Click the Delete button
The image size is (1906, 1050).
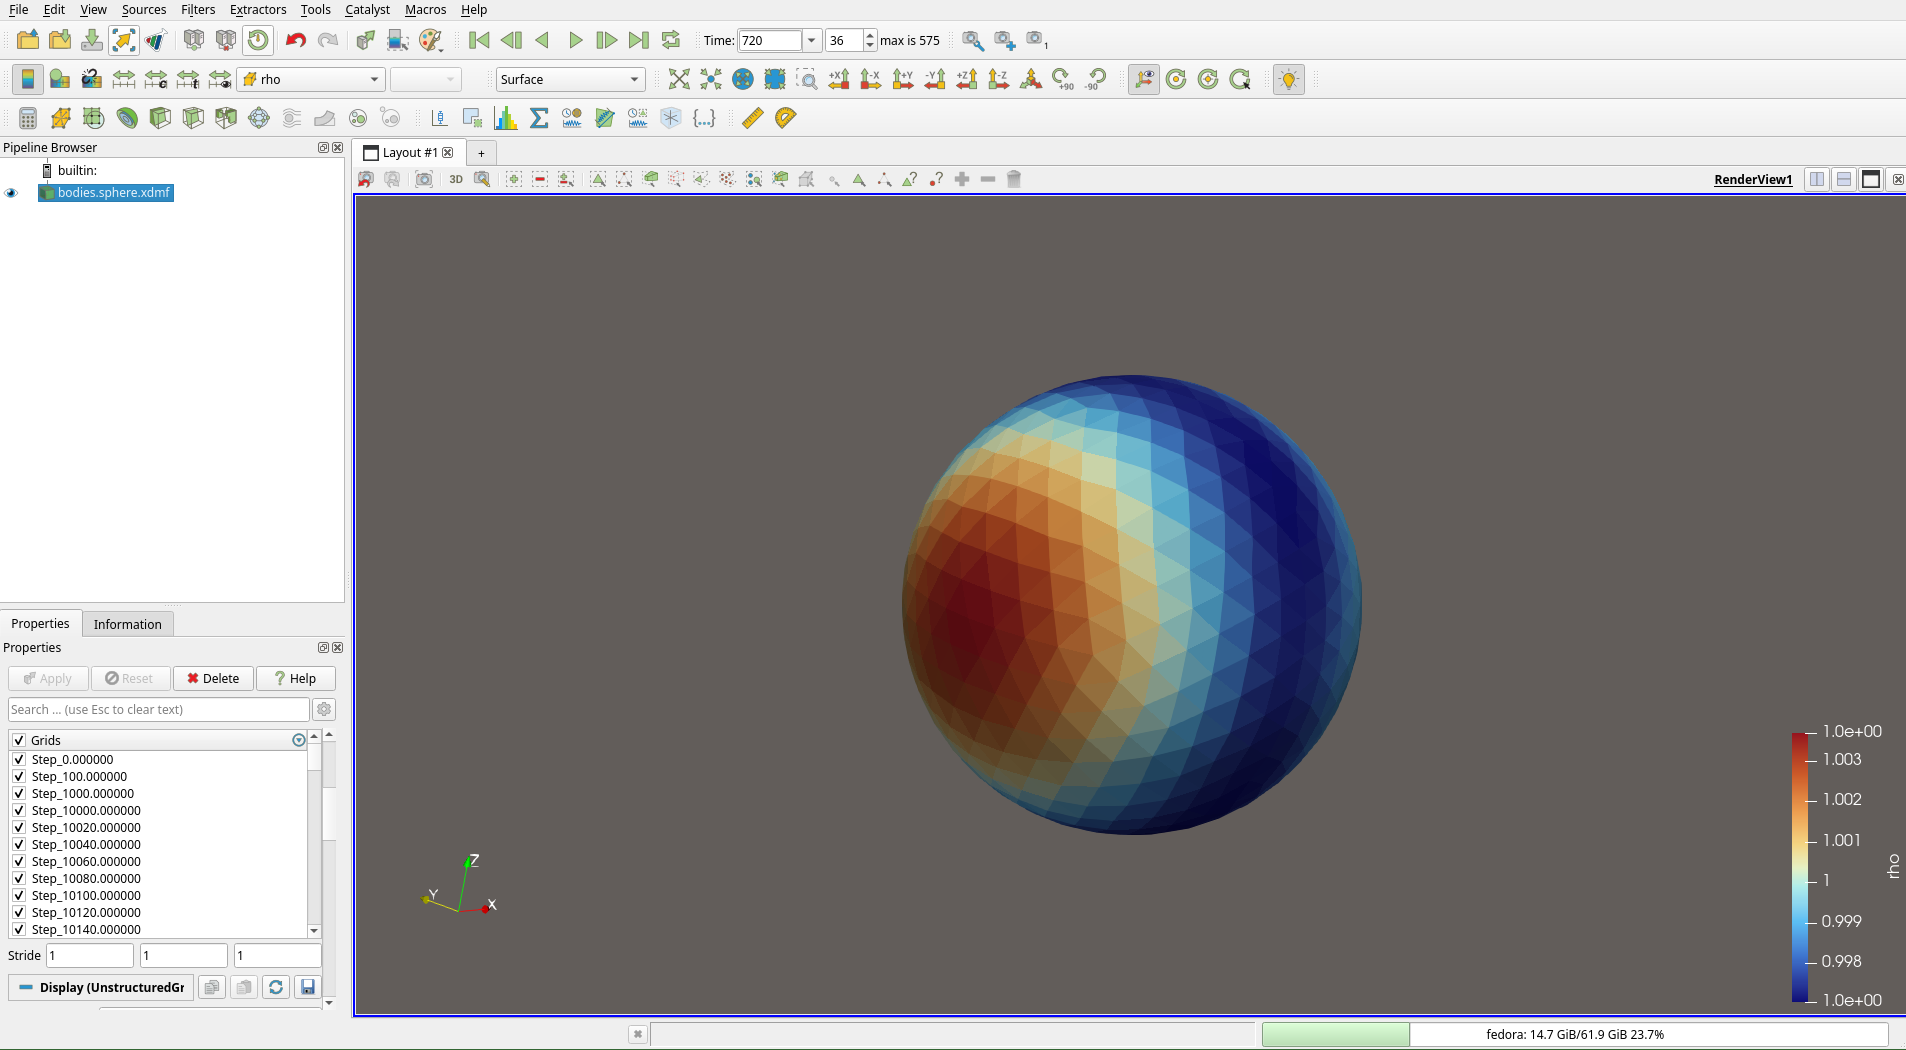(213, 678)
